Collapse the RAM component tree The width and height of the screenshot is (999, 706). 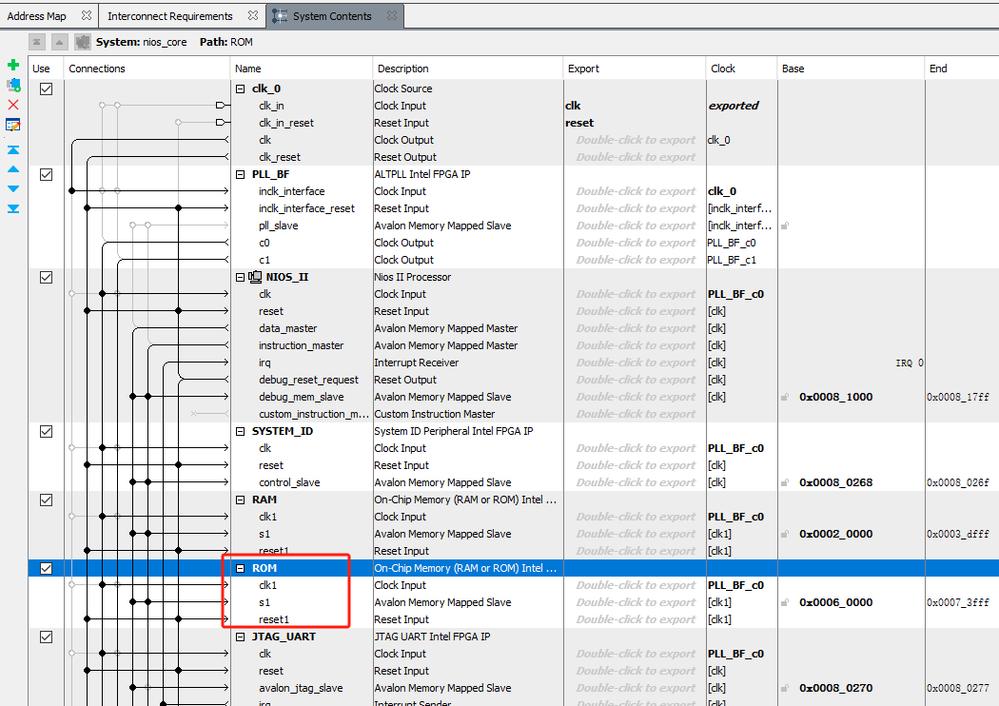point(240,500)
